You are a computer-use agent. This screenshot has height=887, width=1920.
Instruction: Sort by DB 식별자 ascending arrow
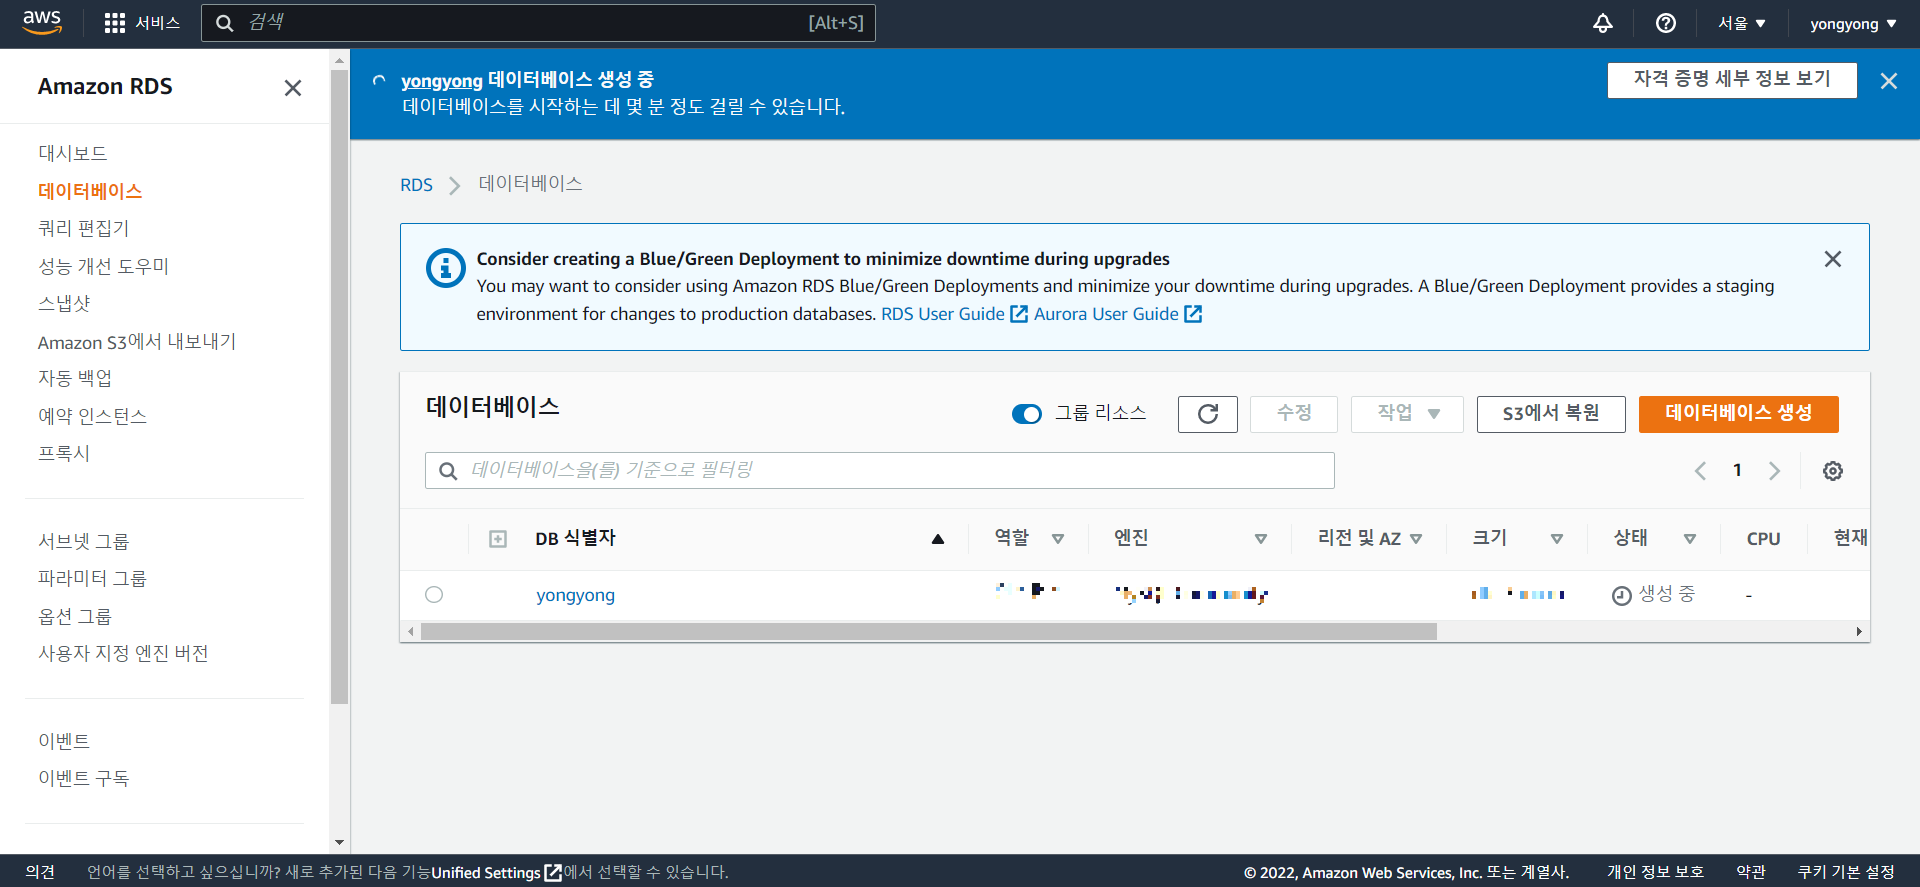tap(937, 539)
